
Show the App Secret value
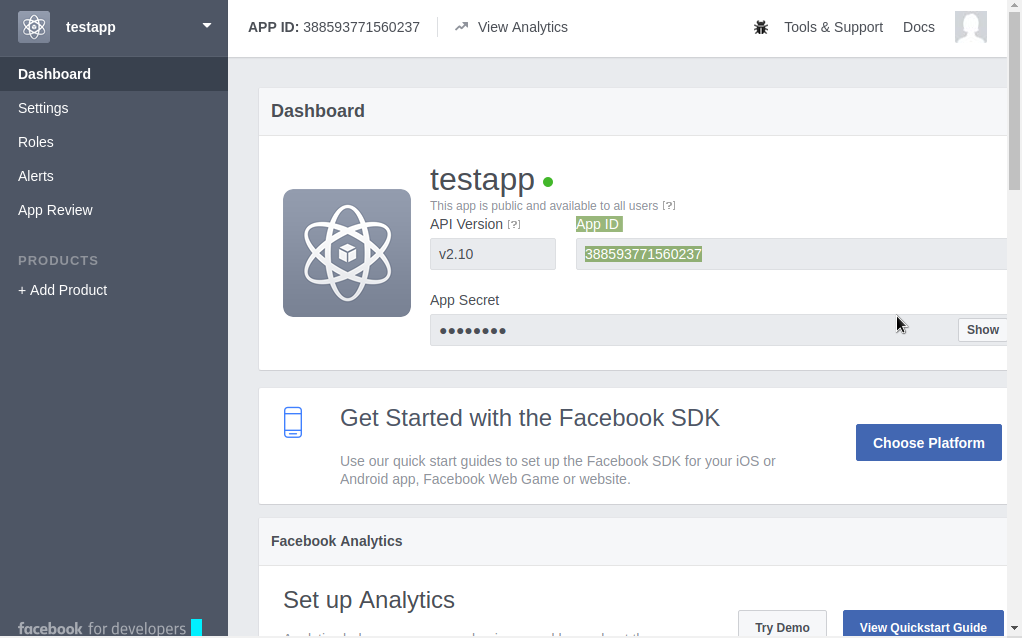(982, 330)
